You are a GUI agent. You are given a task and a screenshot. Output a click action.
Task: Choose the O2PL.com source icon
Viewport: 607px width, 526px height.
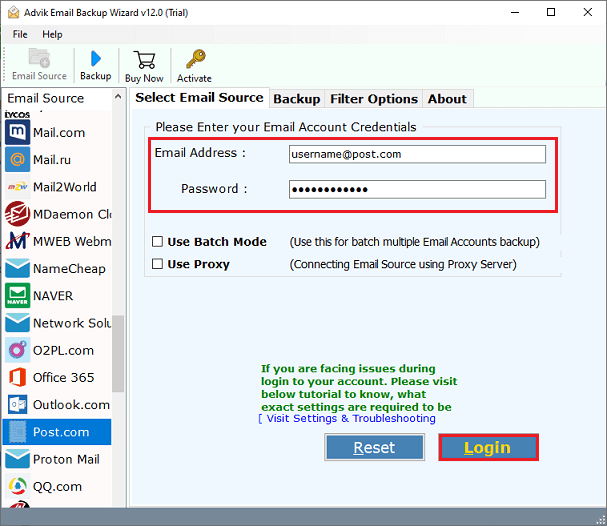17,350
